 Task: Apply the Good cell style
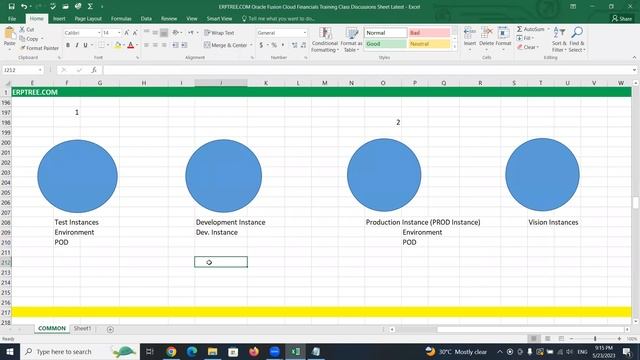point(385,44)
